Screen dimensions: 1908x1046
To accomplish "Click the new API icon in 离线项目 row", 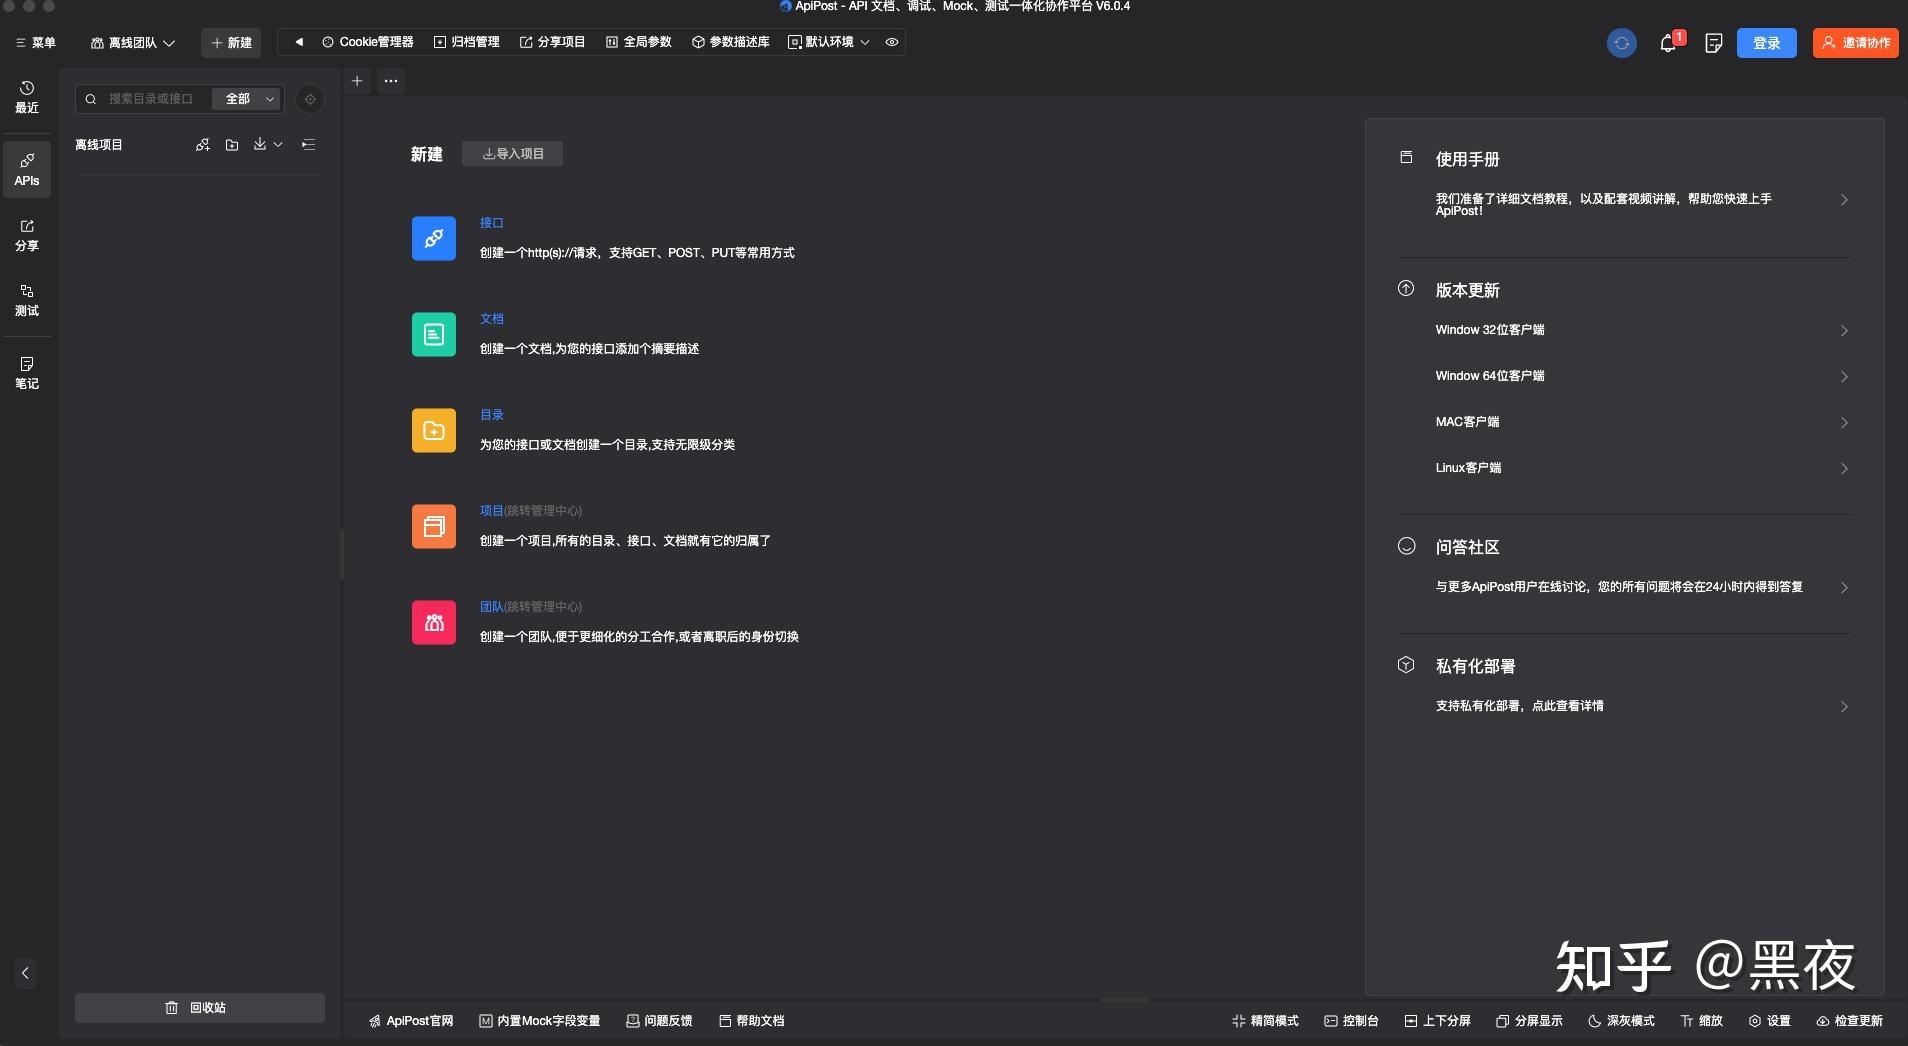I will 203,145.
